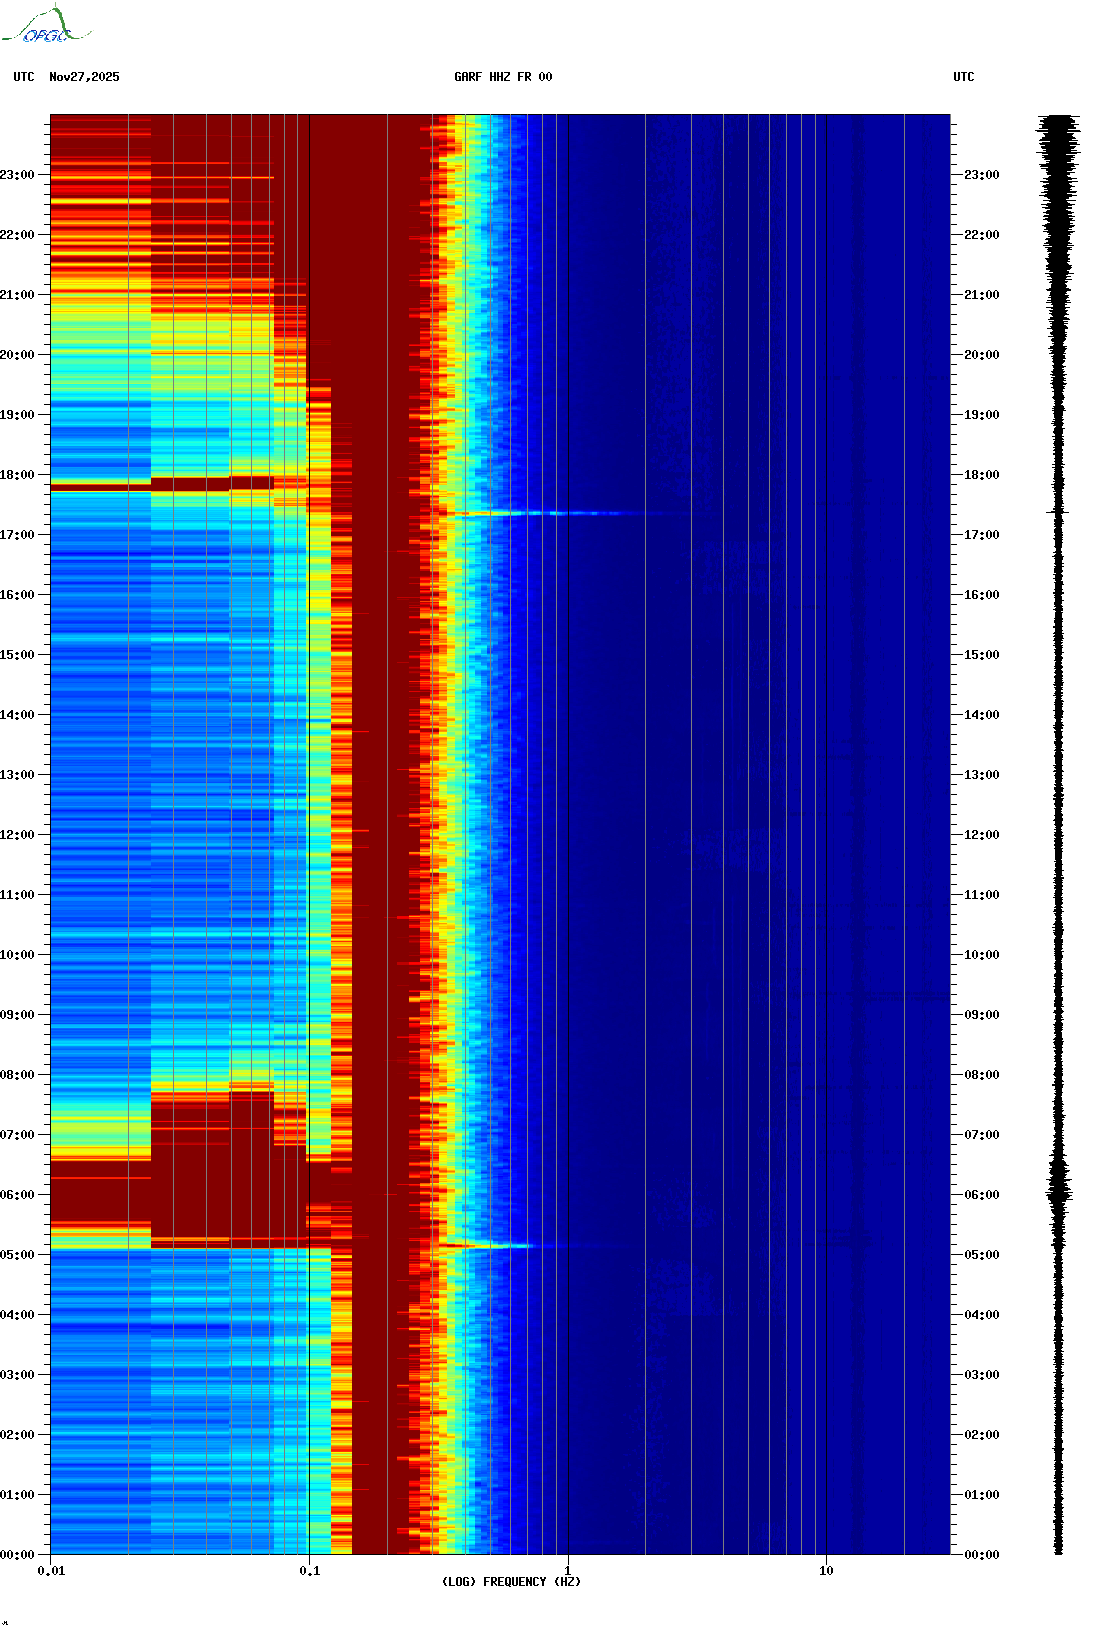
Task: Click the 13:00 label on the right axis
Action: click(x=982, y=775)
